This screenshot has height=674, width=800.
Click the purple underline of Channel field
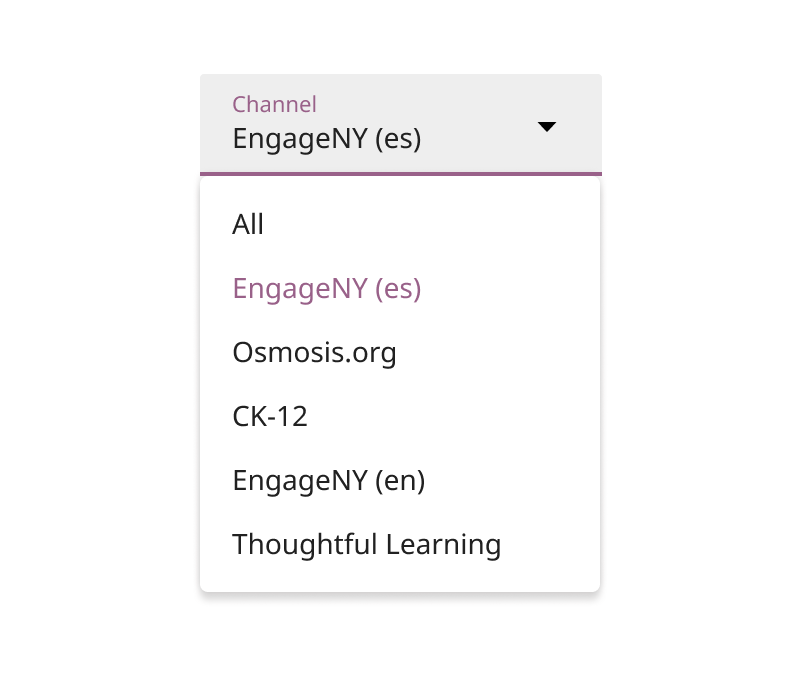coord(400,174)
